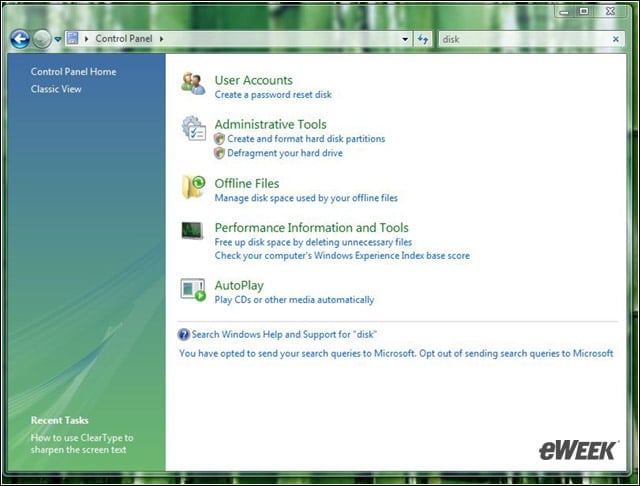Viewport: 640px width, 486px height.
Task: Open the Administrative Tools heading
Action: coord(271,124)
